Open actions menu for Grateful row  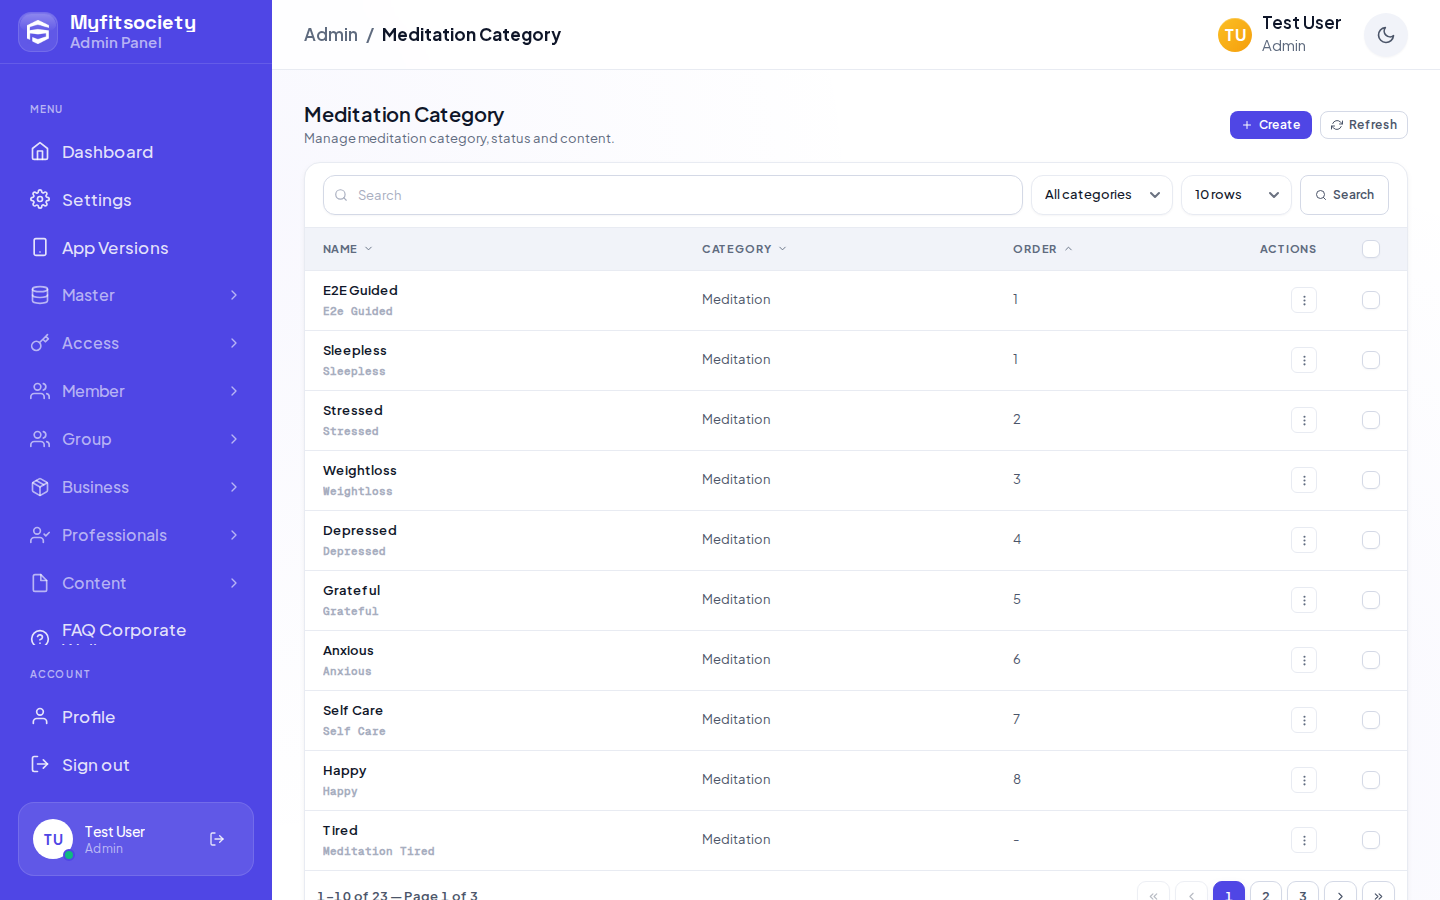1304,600
